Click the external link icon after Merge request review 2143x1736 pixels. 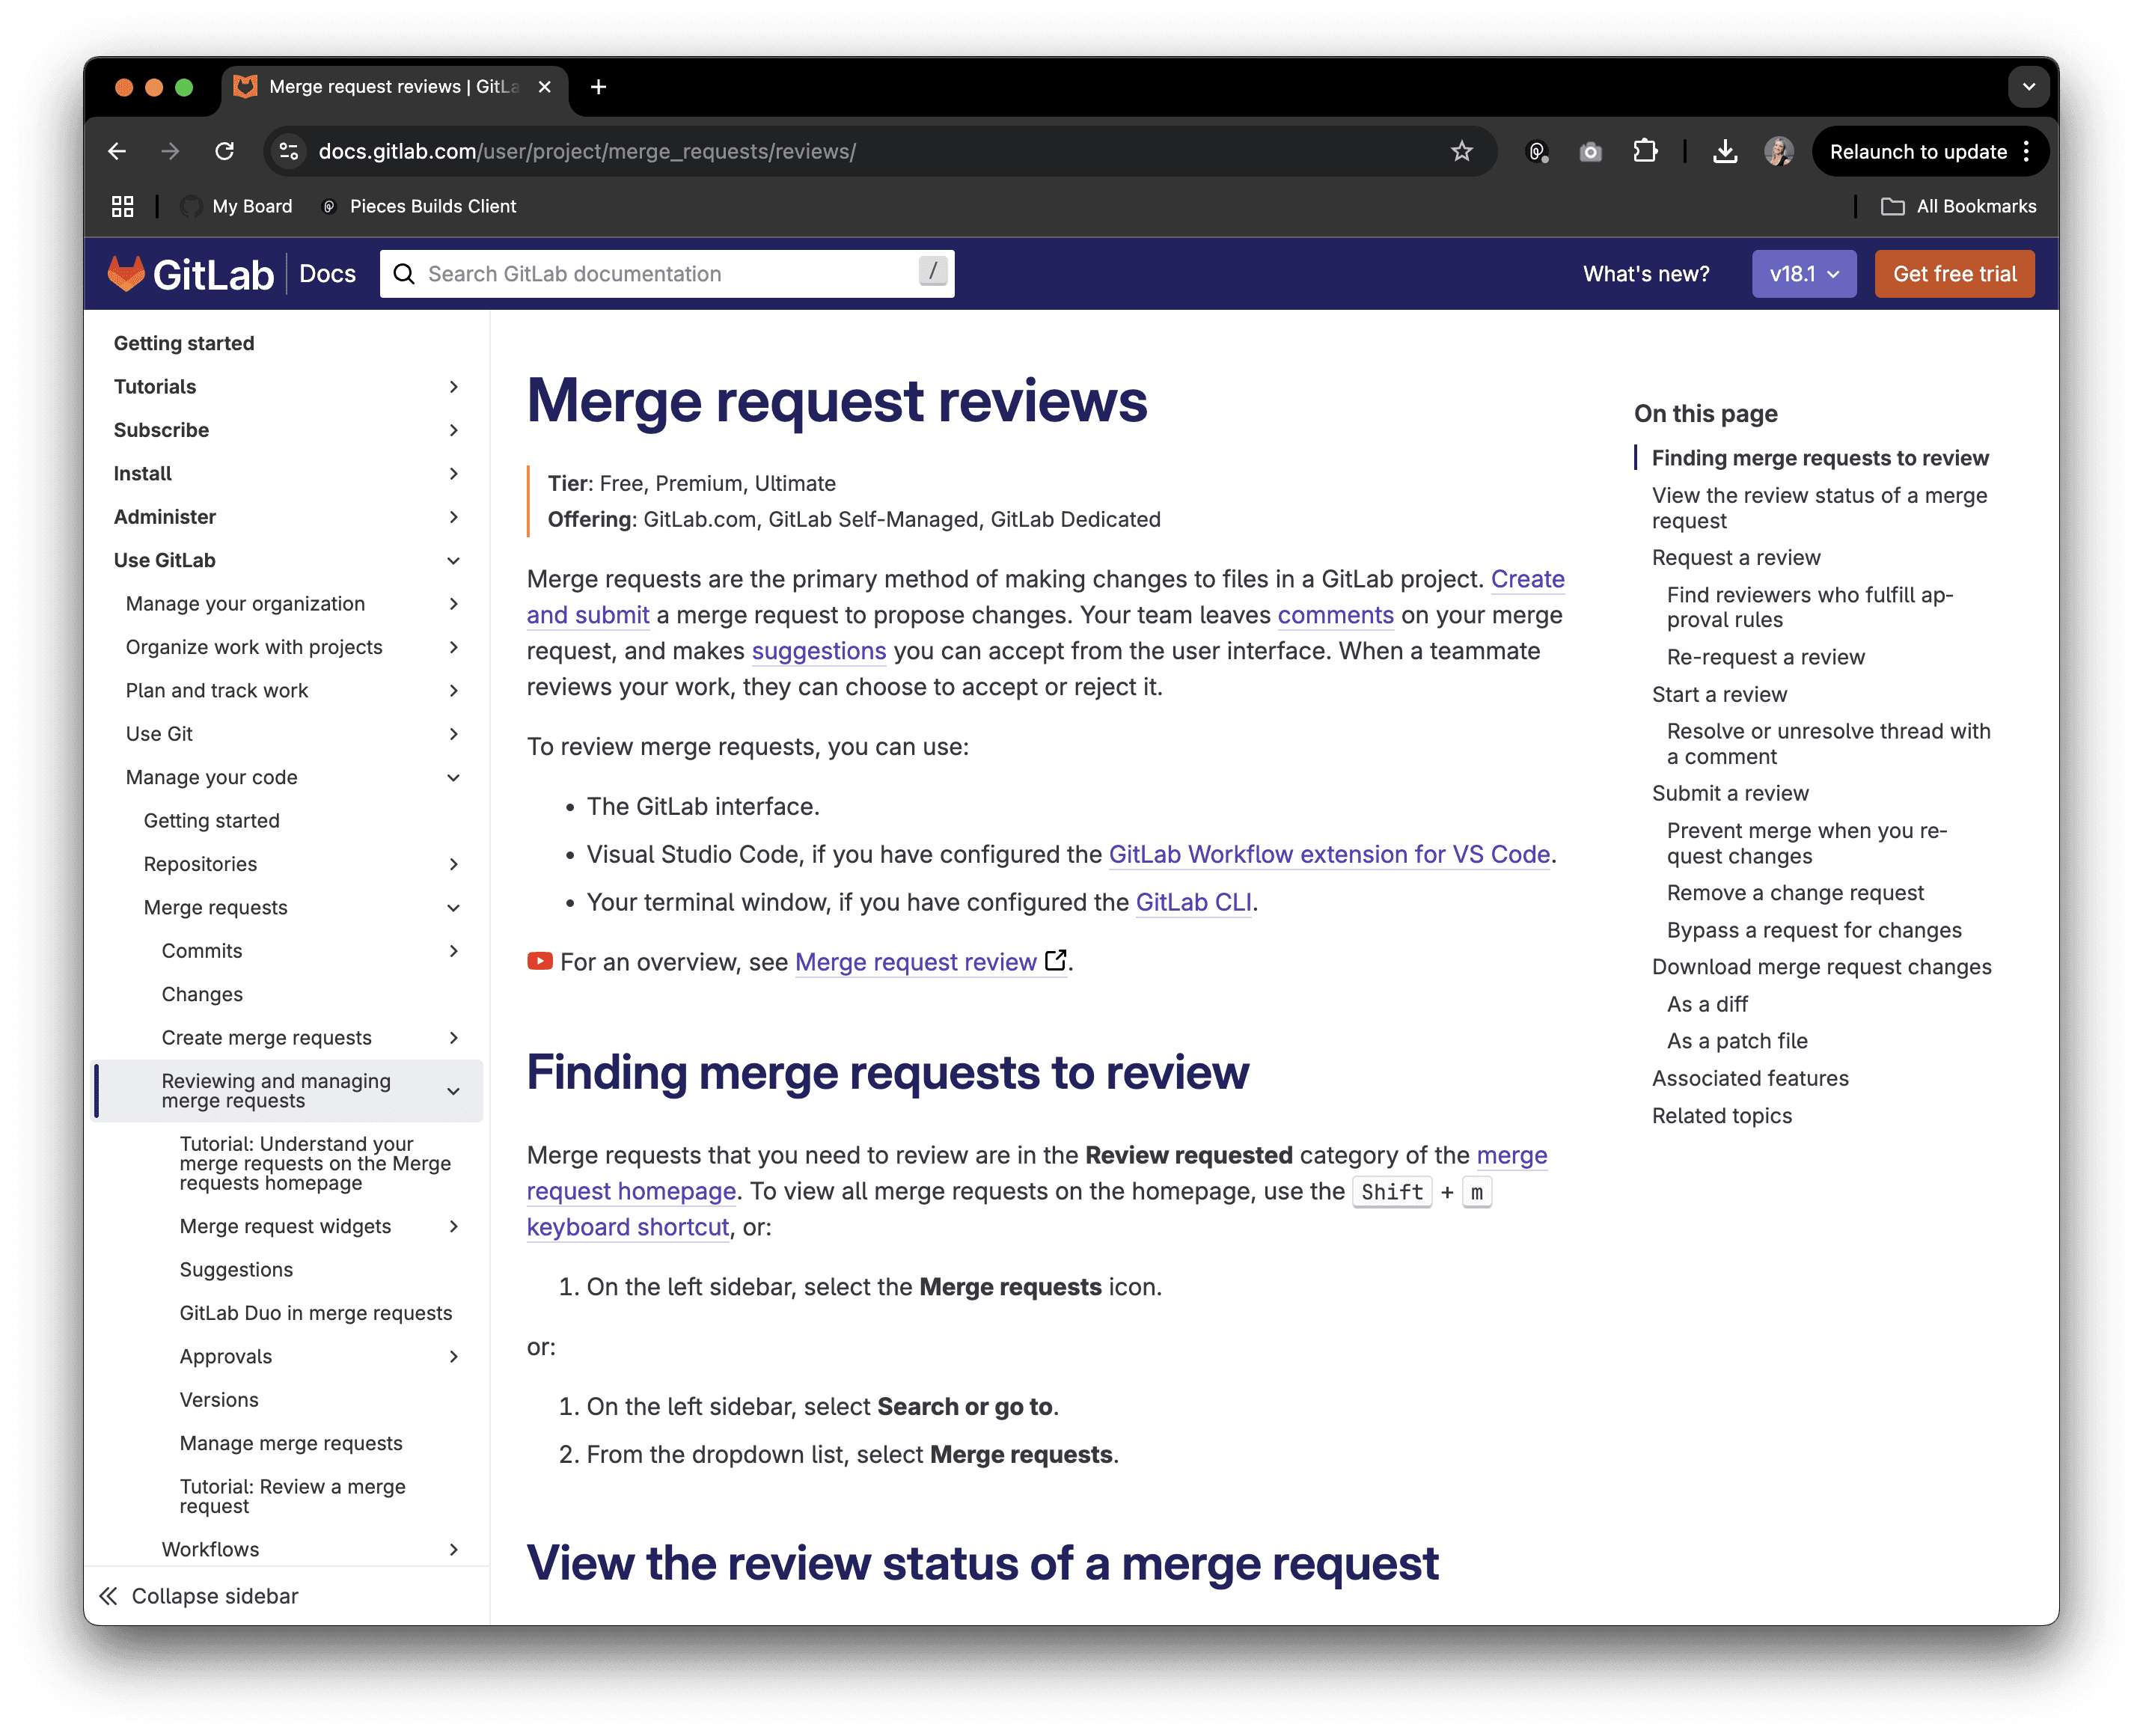pyautogui.click(x=1055, y=961)
